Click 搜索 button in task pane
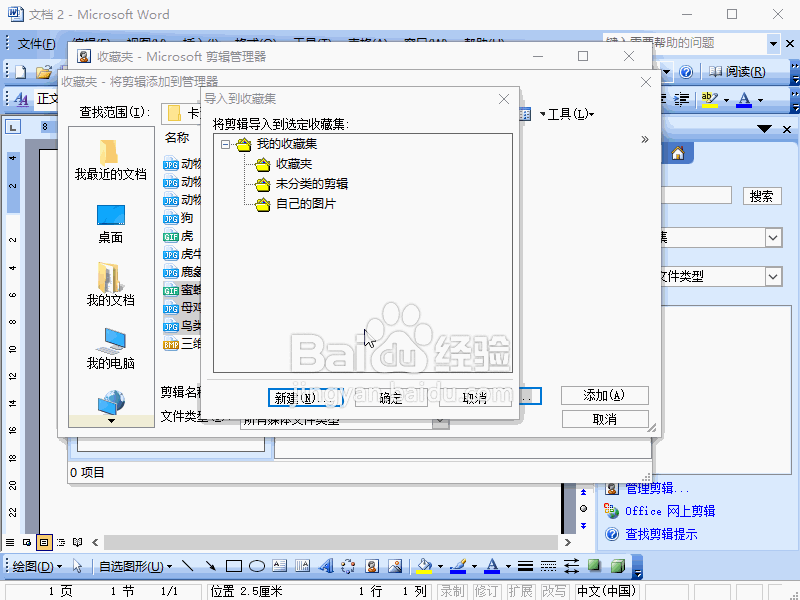This screenshot has height=600, width=800. pyautogui.click(x=762, y=196)
